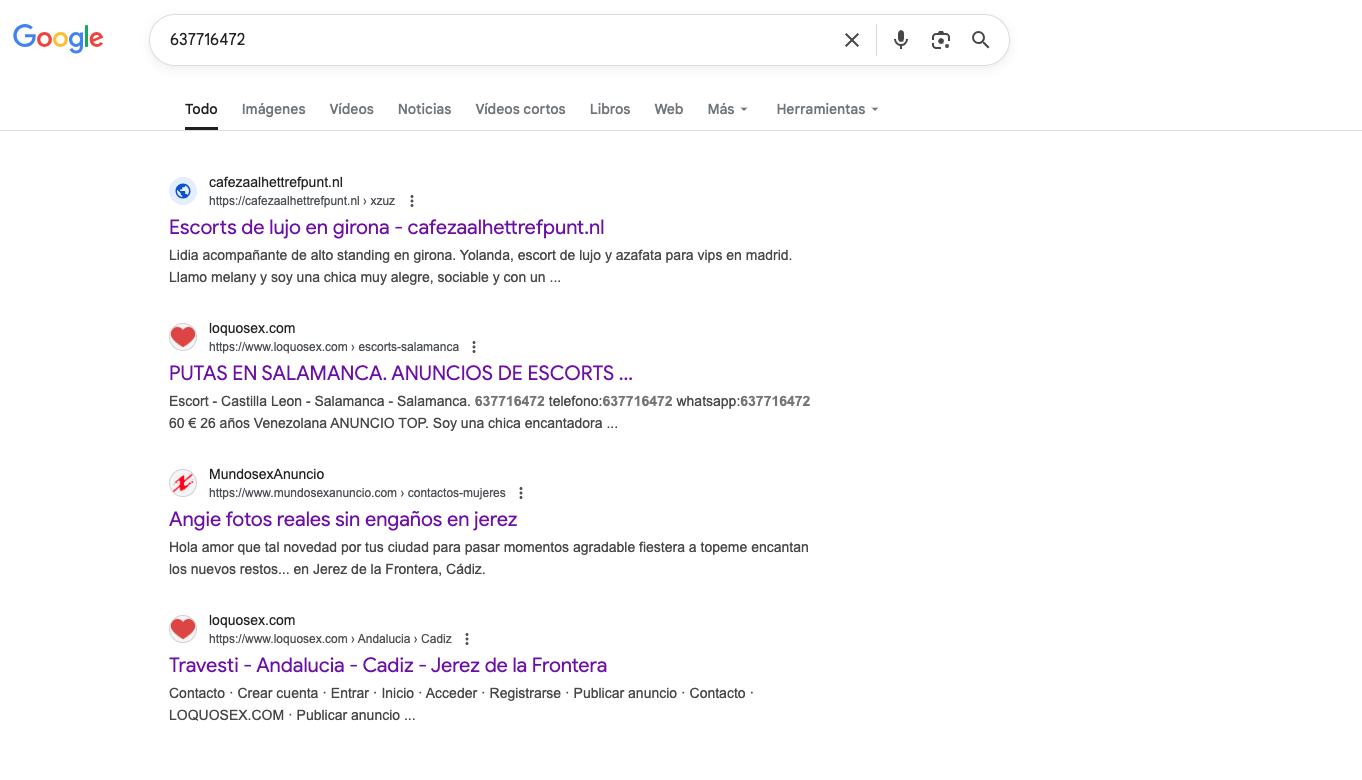Open the three-dot menu for the Andalucia › Cadiz result

click(x=467, y=639)
